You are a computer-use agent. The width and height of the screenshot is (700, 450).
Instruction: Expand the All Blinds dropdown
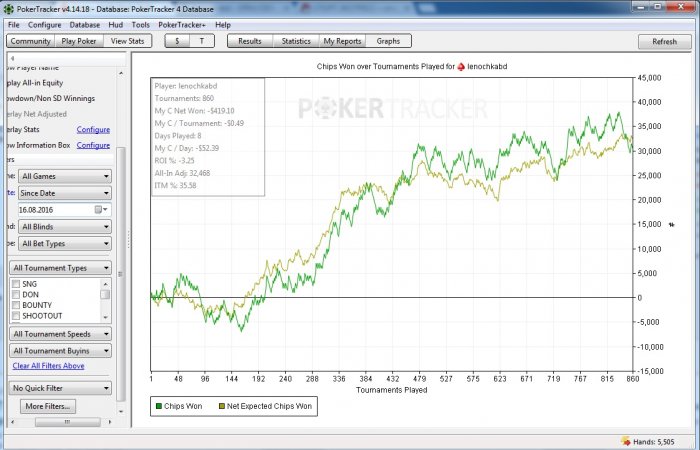[65, 227]
